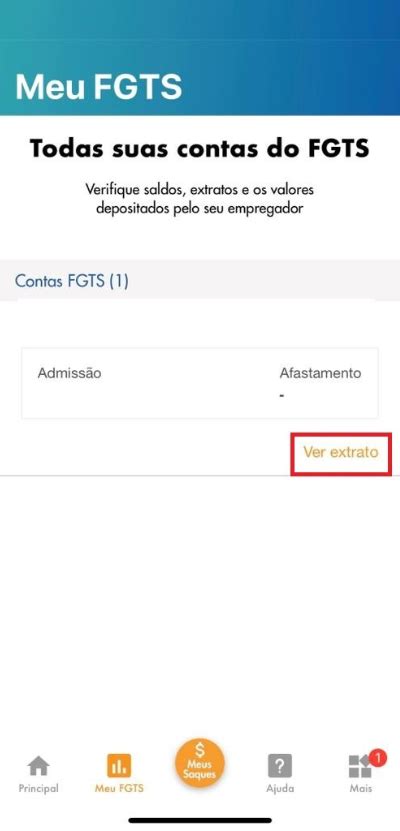This screenshot has height=831, width=400.
Task: Tap the Mais tab label
Action: (x=361, y=788)
